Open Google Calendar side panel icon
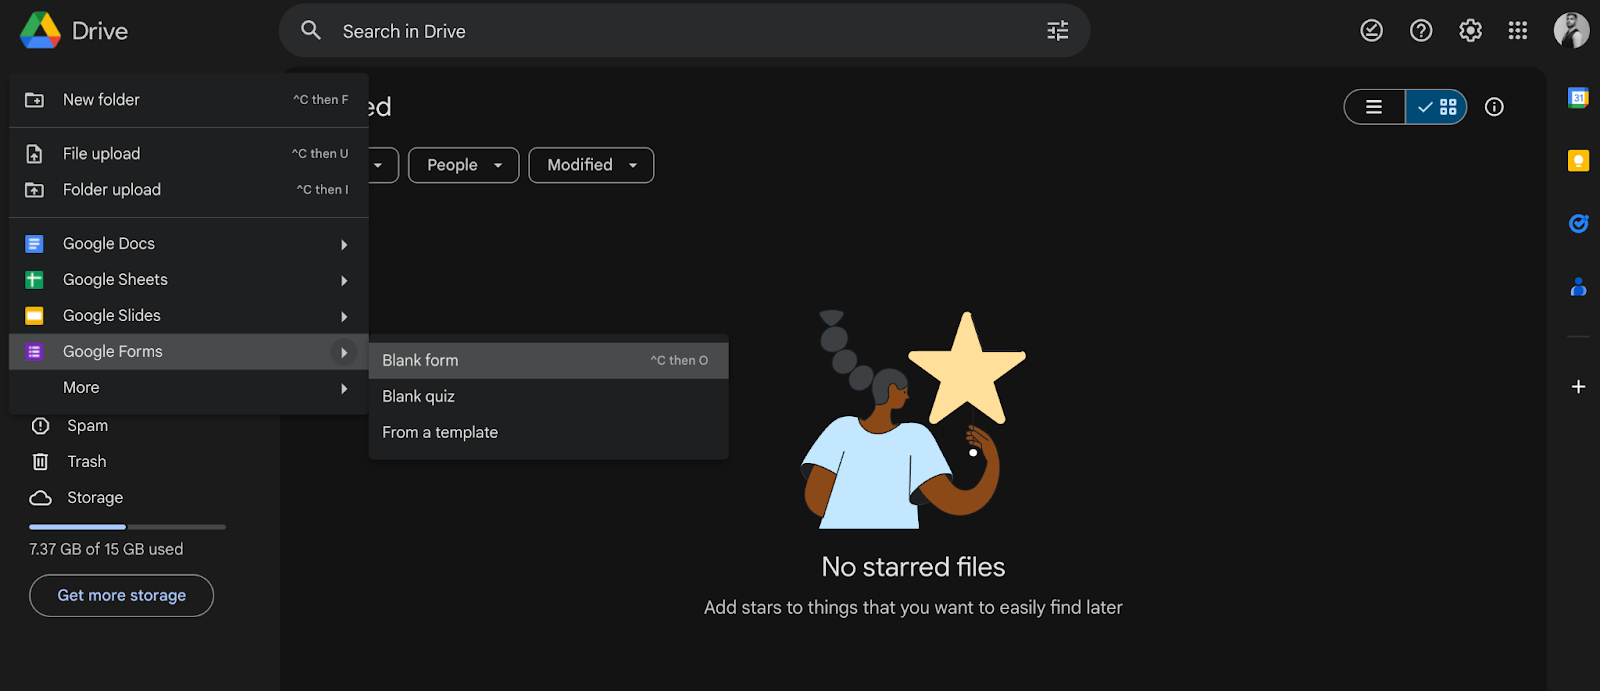1600x691 pixels. tap(1579, 98)
